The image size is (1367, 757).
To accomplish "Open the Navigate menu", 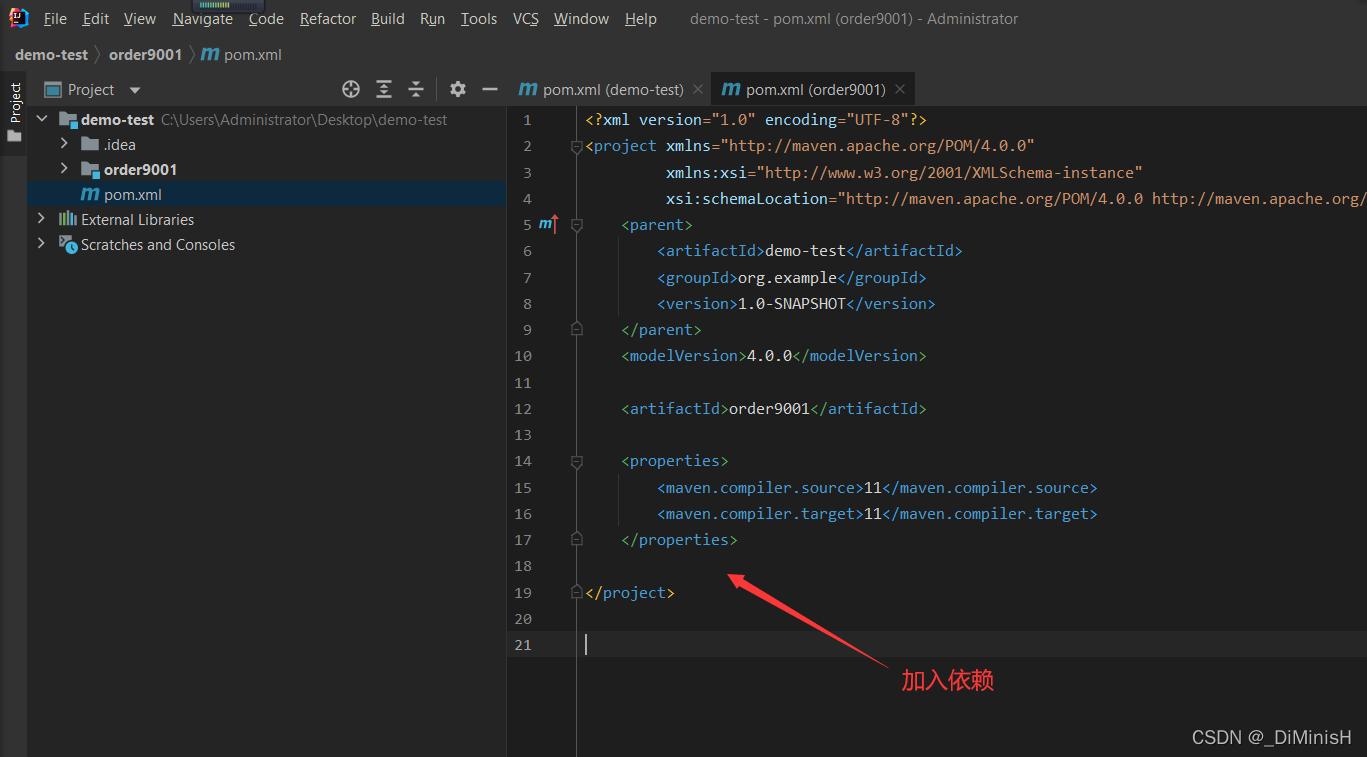I will 202,19.
